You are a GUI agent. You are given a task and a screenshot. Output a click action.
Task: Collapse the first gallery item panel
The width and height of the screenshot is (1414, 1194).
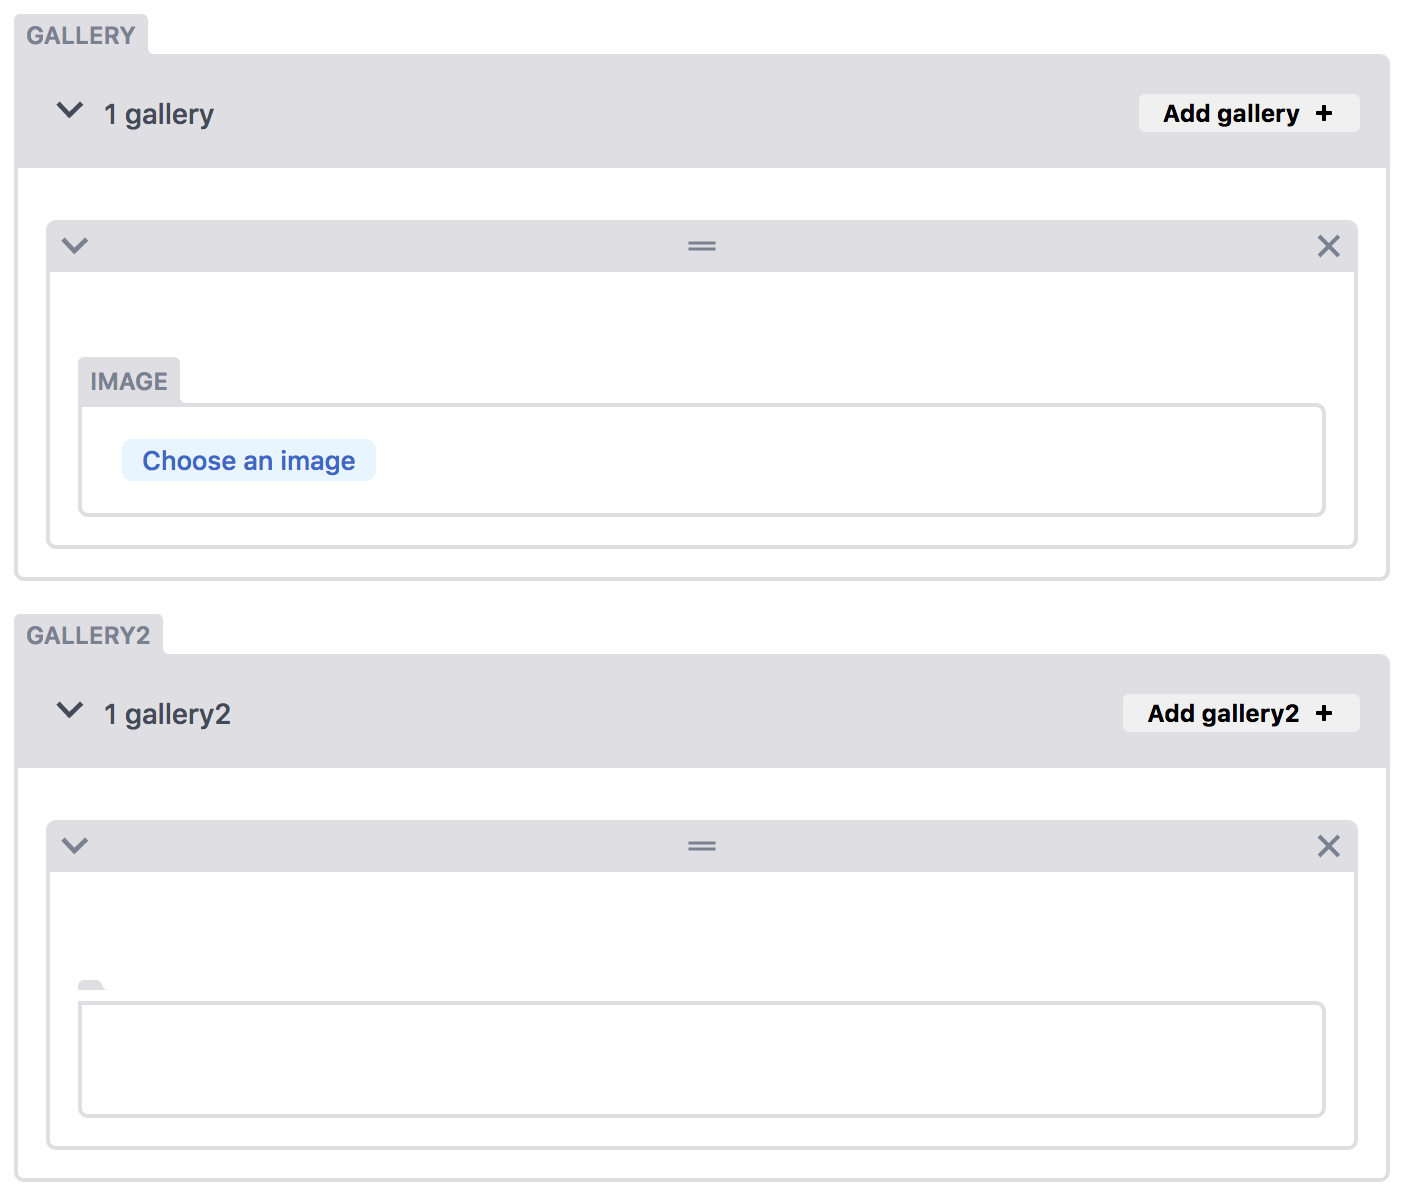pos(75,246)
